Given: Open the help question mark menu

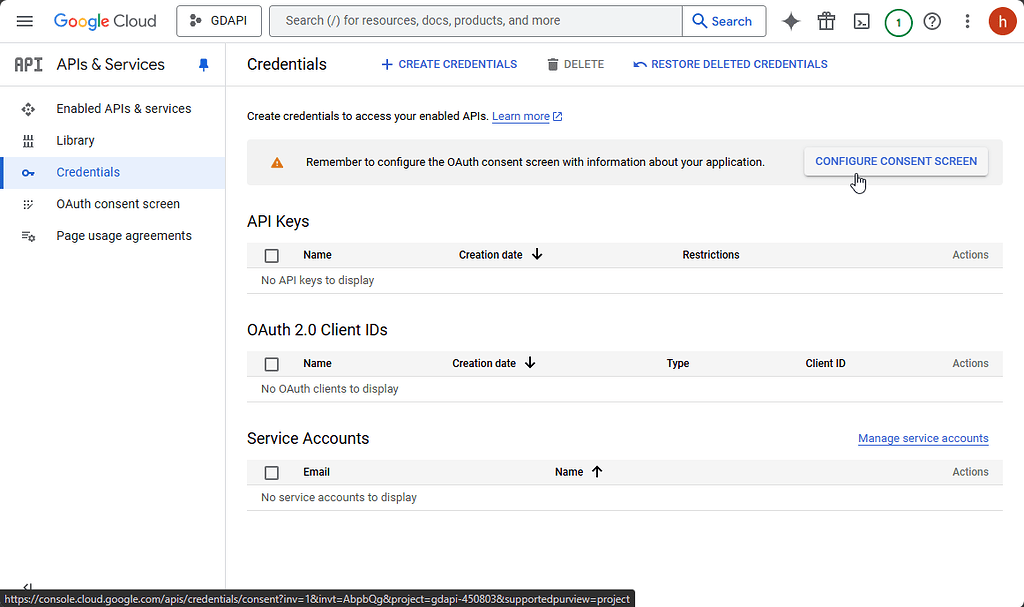Looking at the screenshot, I should (932, 22).
